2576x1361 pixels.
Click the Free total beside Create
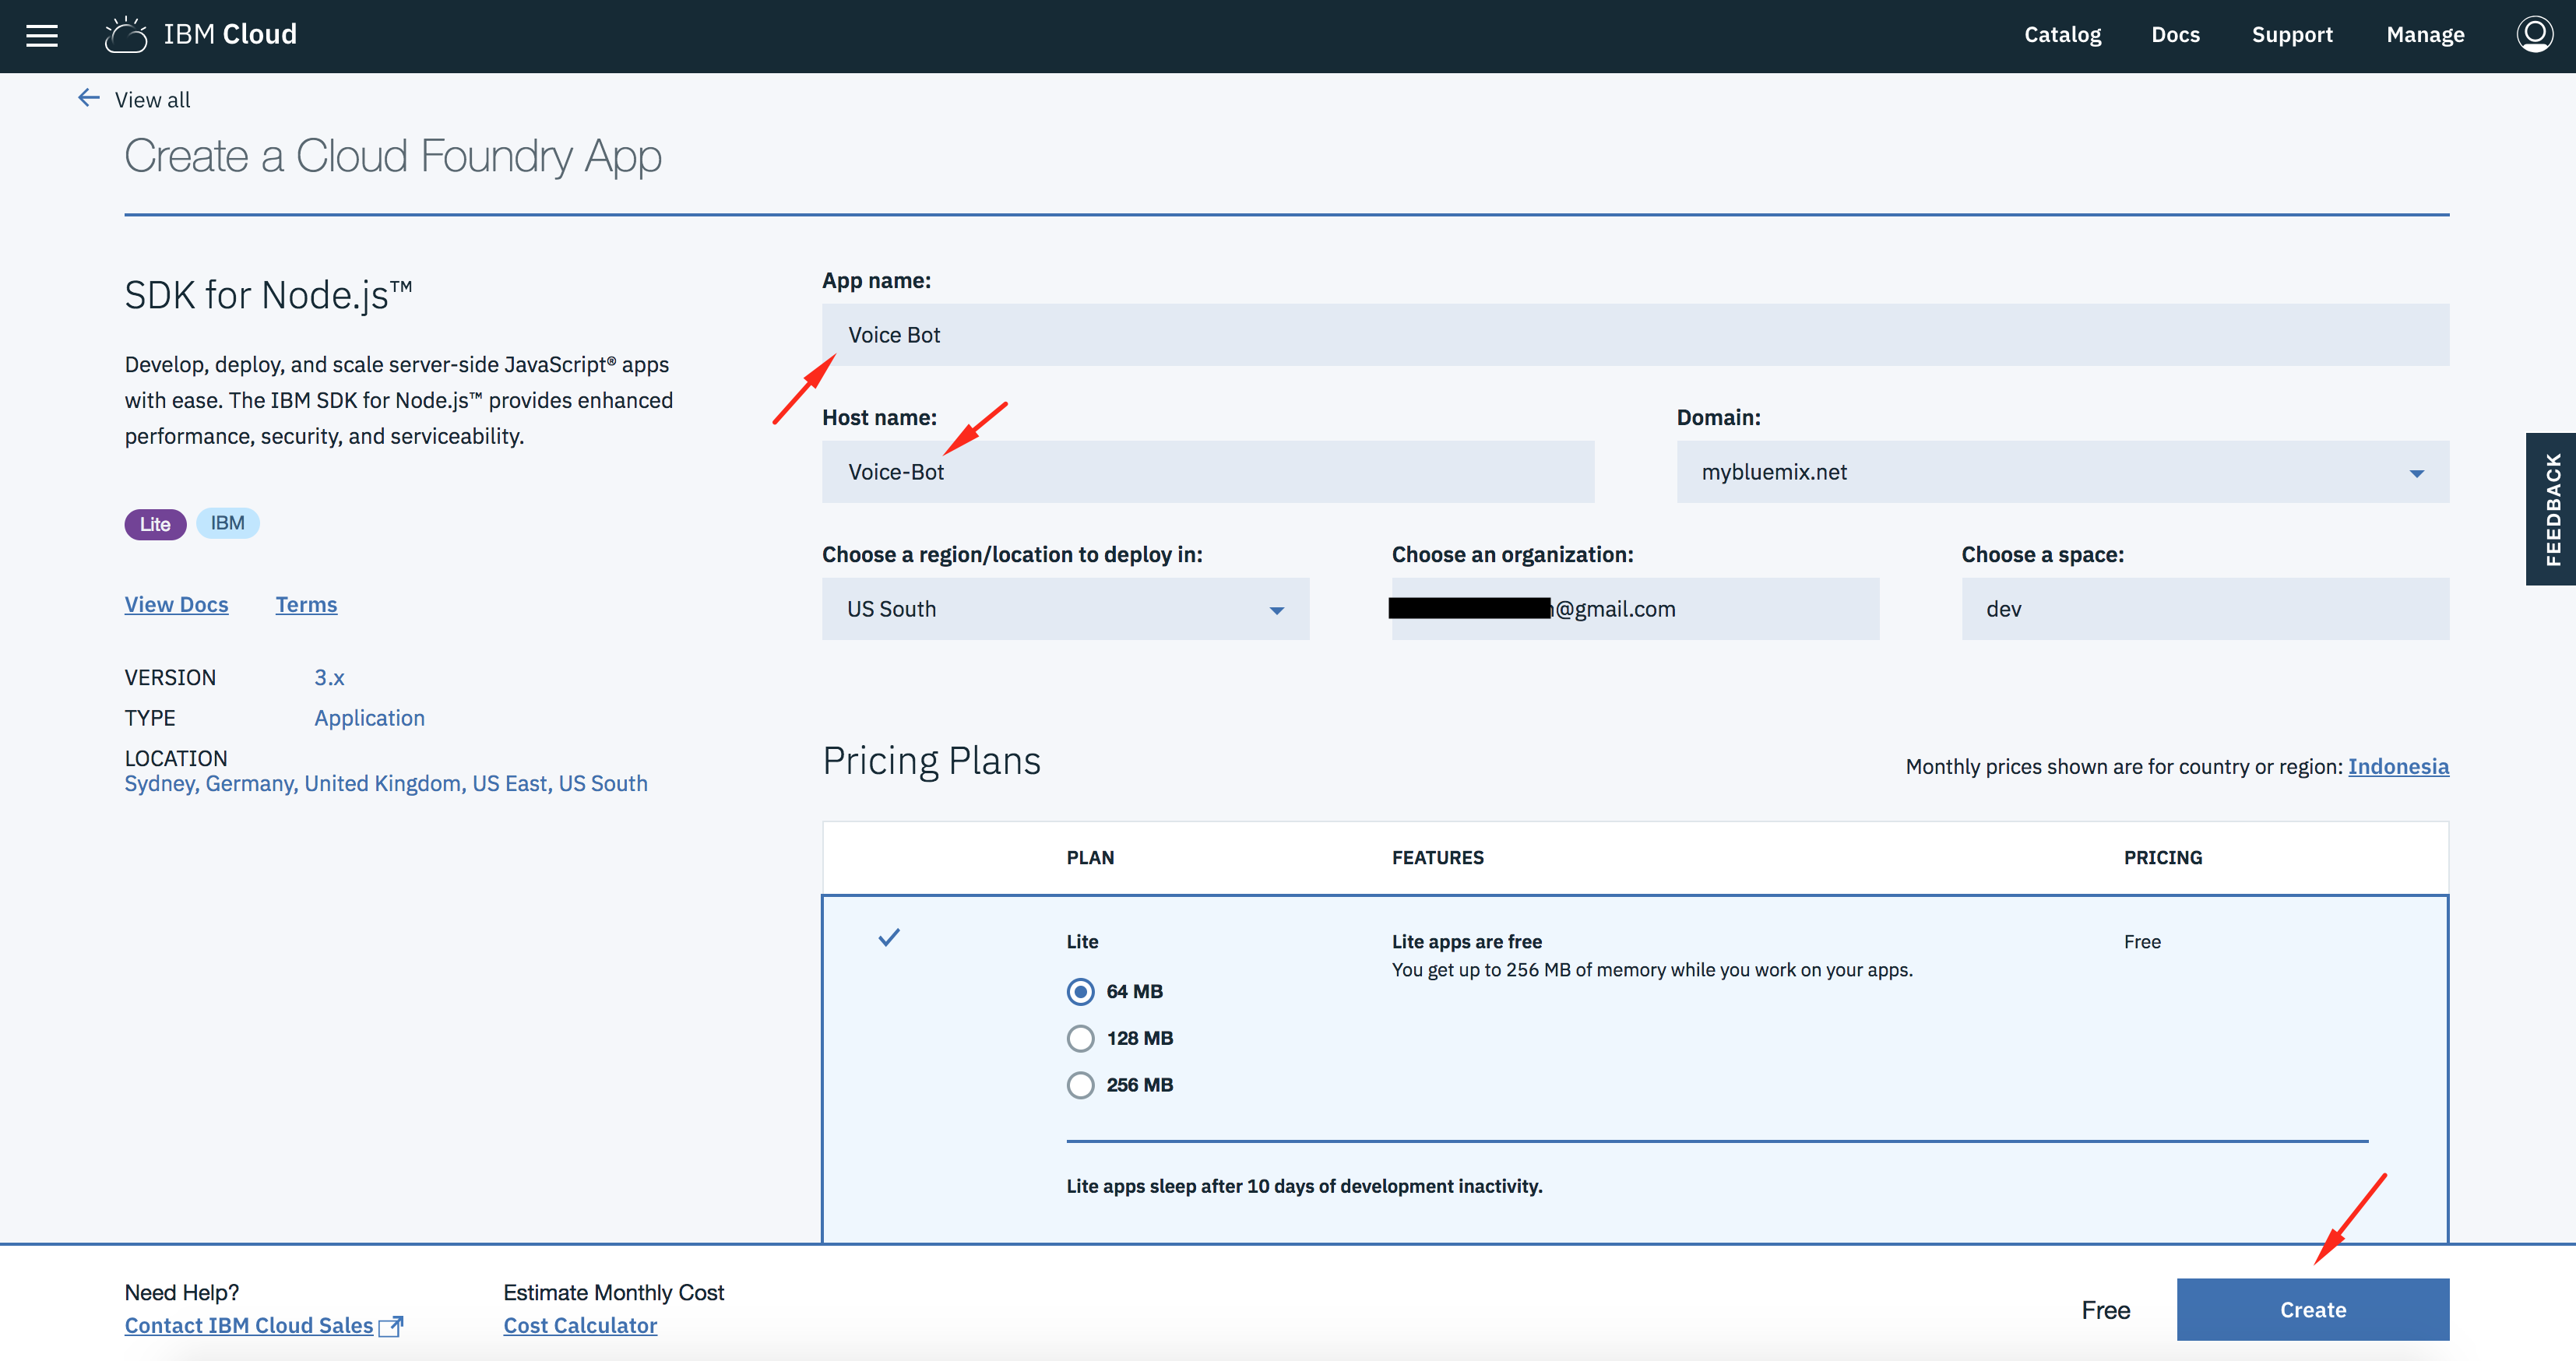tap(2105, 1311)
